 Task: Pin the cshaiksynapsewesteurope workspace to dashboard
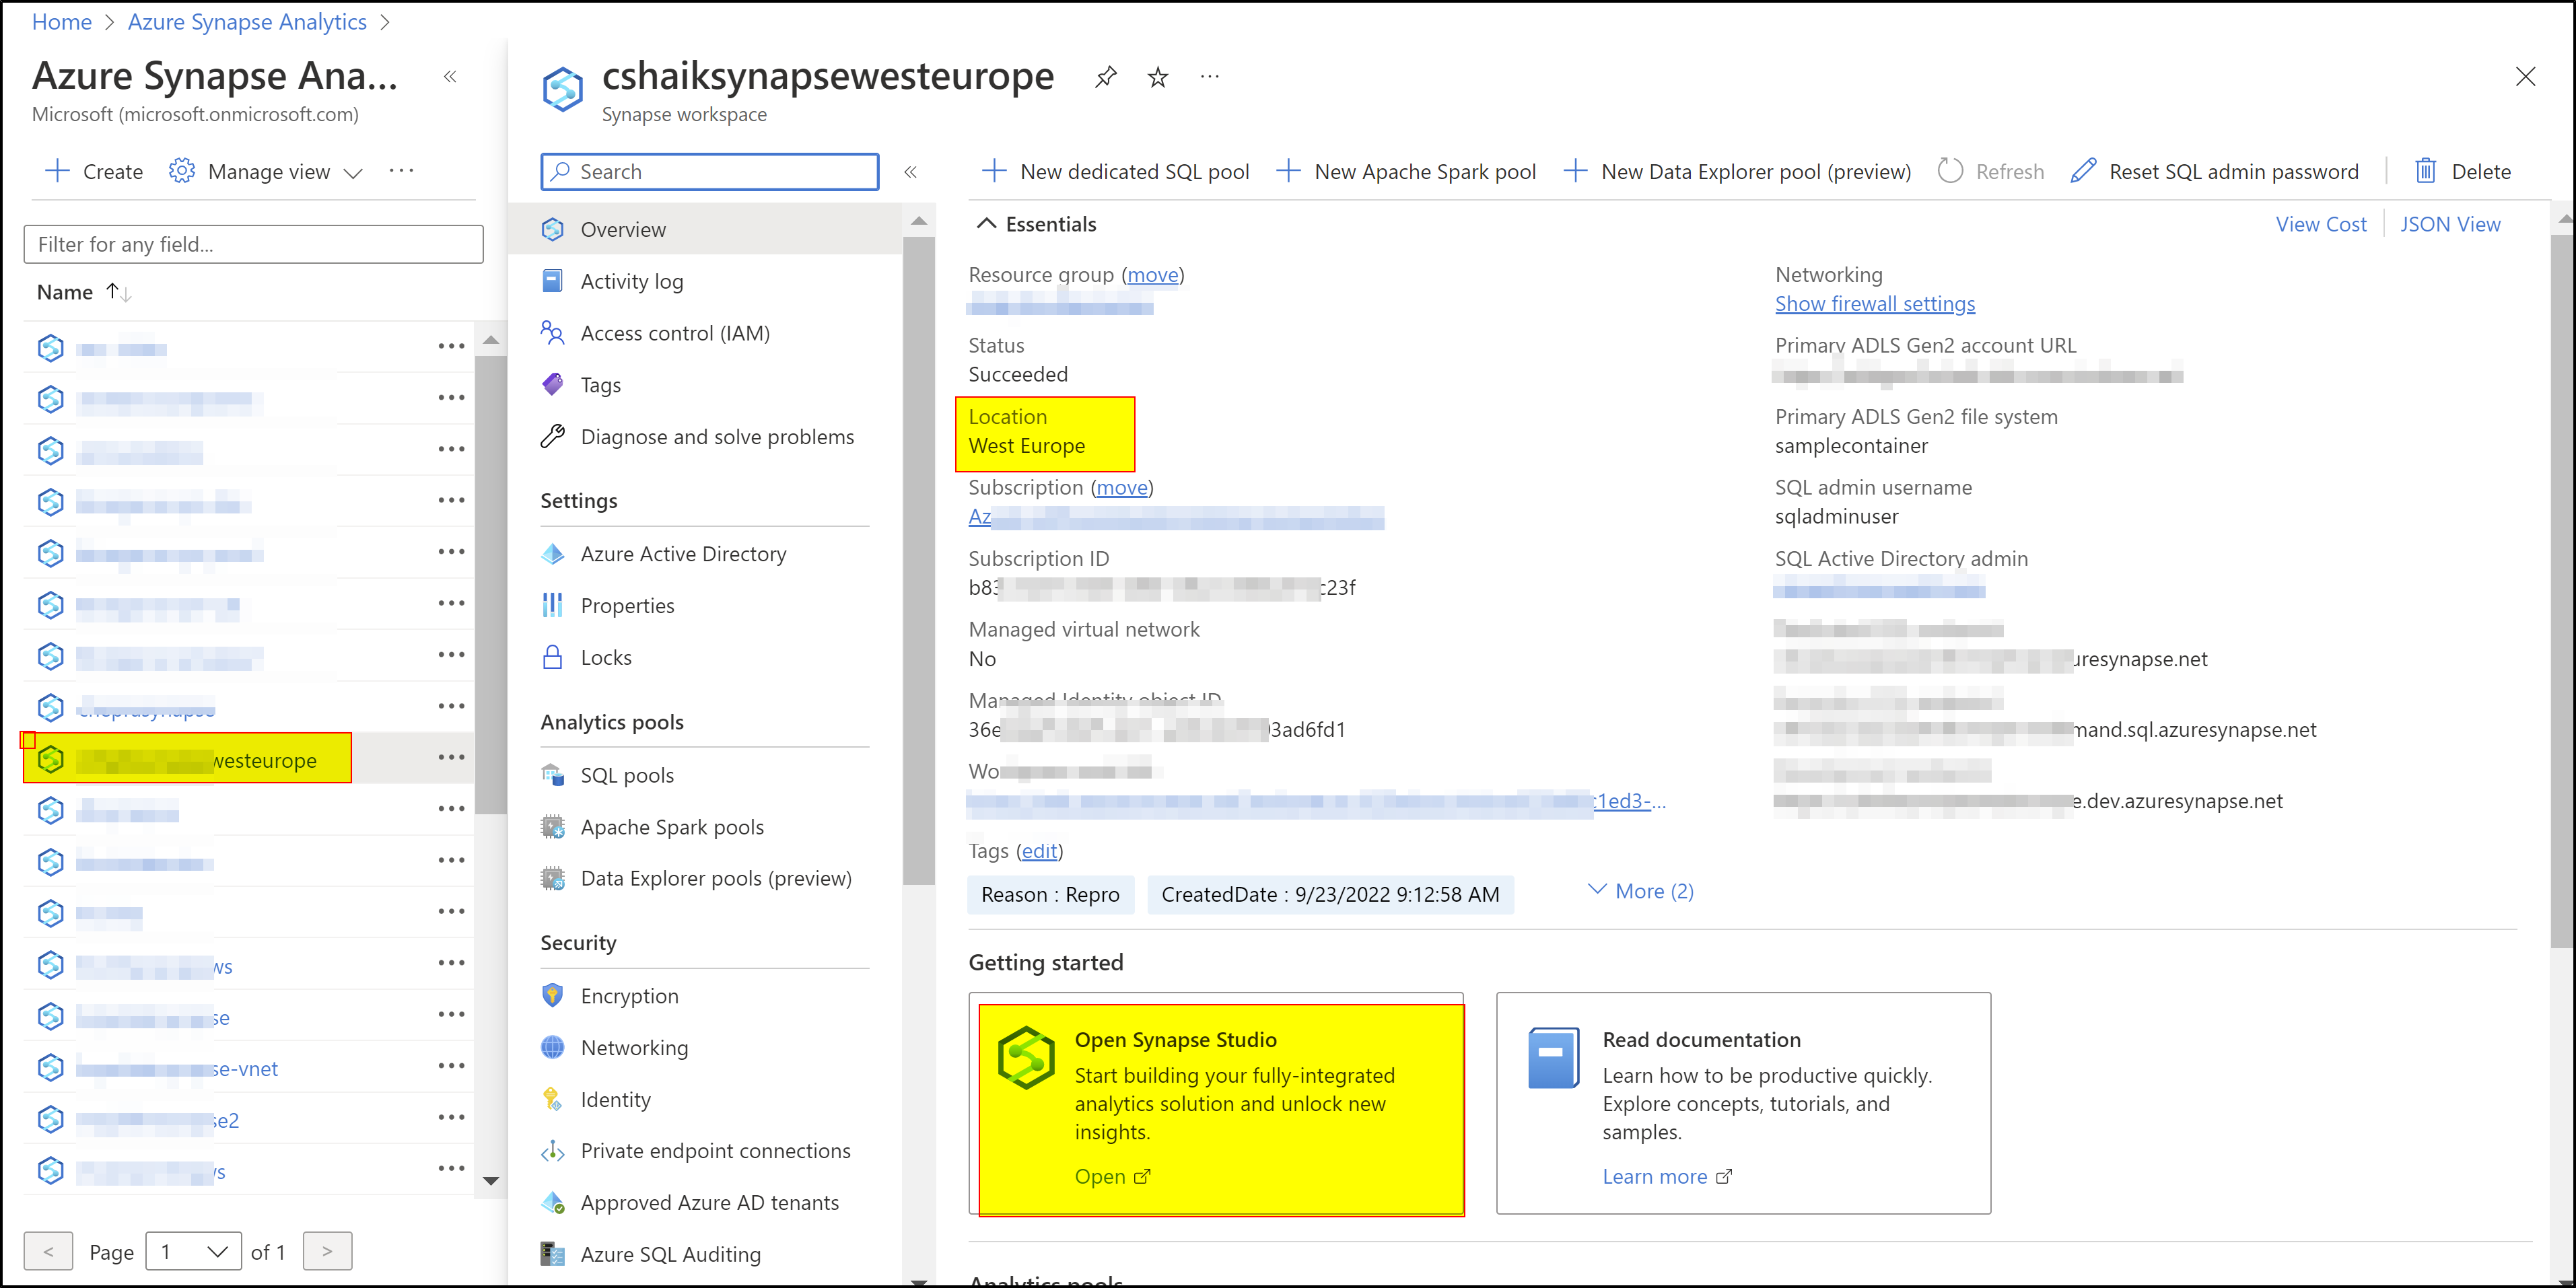1105,76
